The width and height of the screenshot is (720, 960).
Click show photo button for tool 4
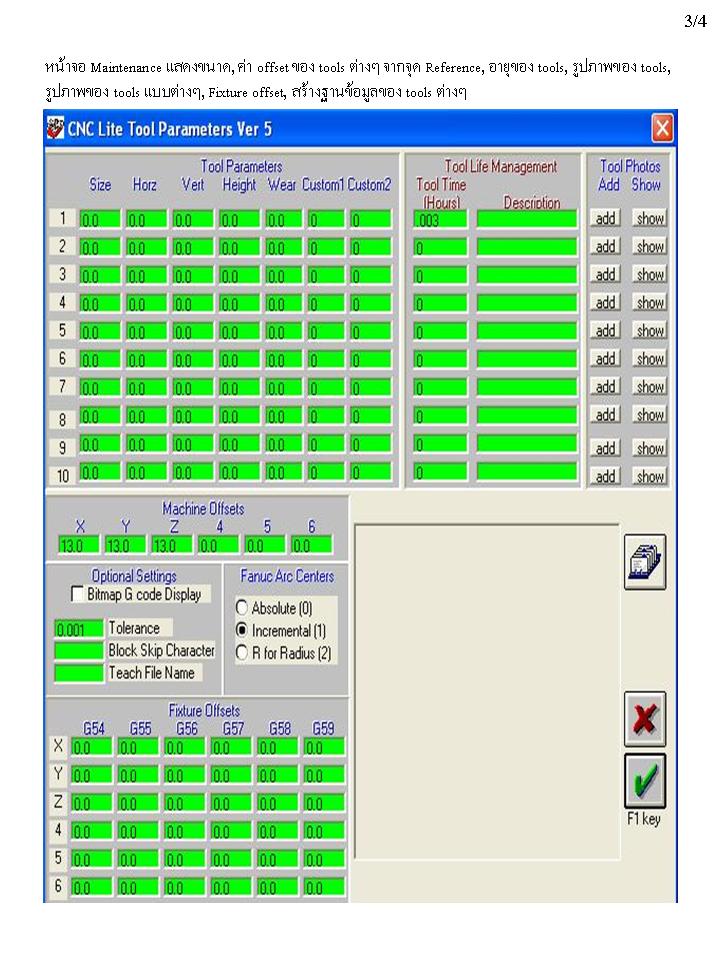(650, 303)
